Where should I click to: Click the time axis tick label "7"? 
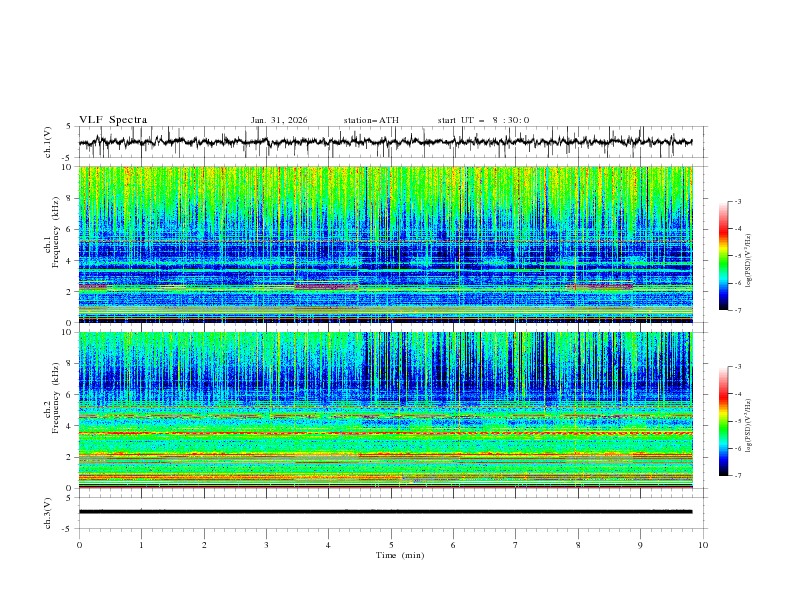click(516, 545)
